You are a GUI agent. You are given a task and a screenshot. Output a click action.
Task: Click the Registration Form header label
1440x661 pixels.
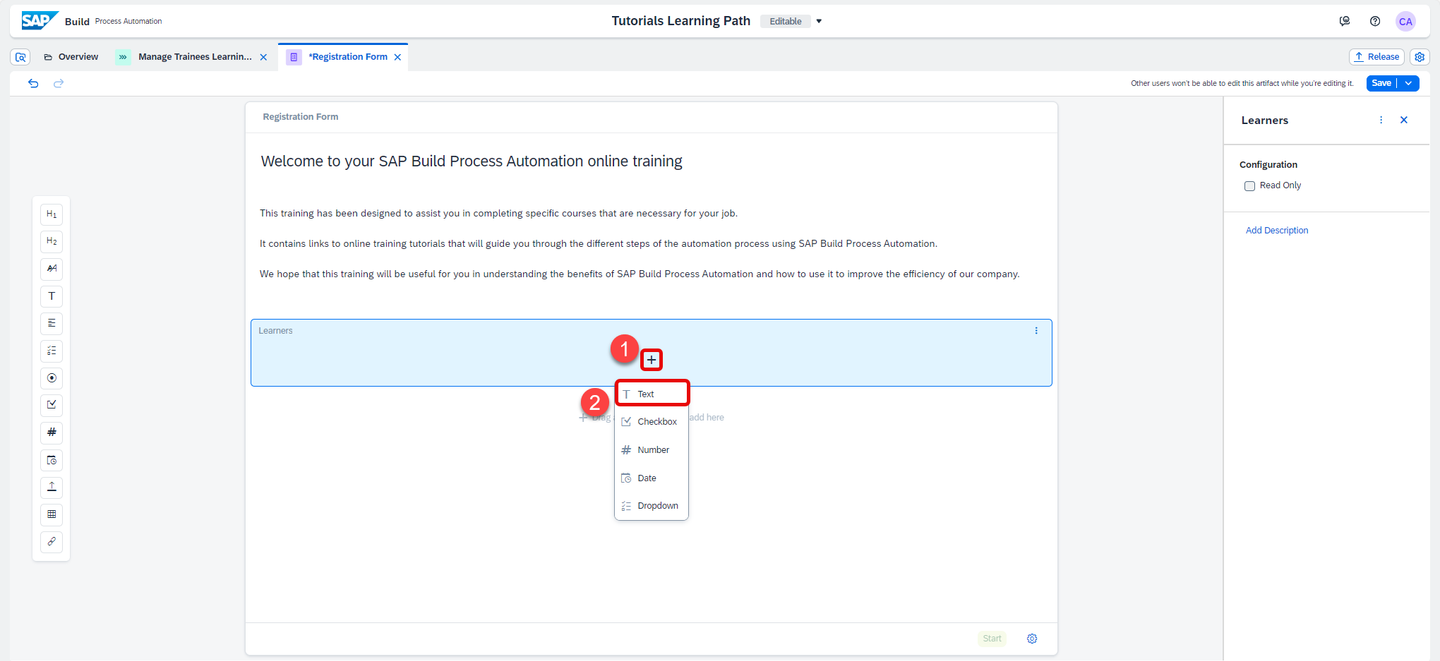pyautogui.click(x=300, y=117)
